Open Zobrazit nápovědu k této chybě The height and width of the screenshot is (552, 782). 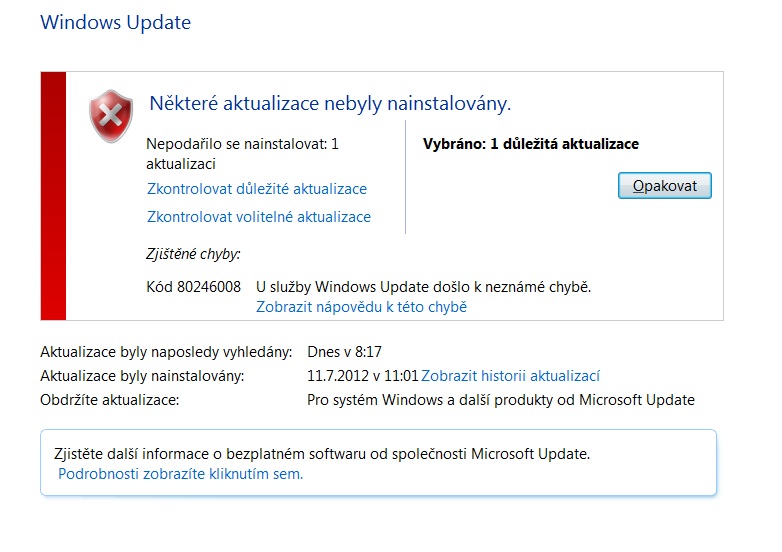[x=361, y=307]
